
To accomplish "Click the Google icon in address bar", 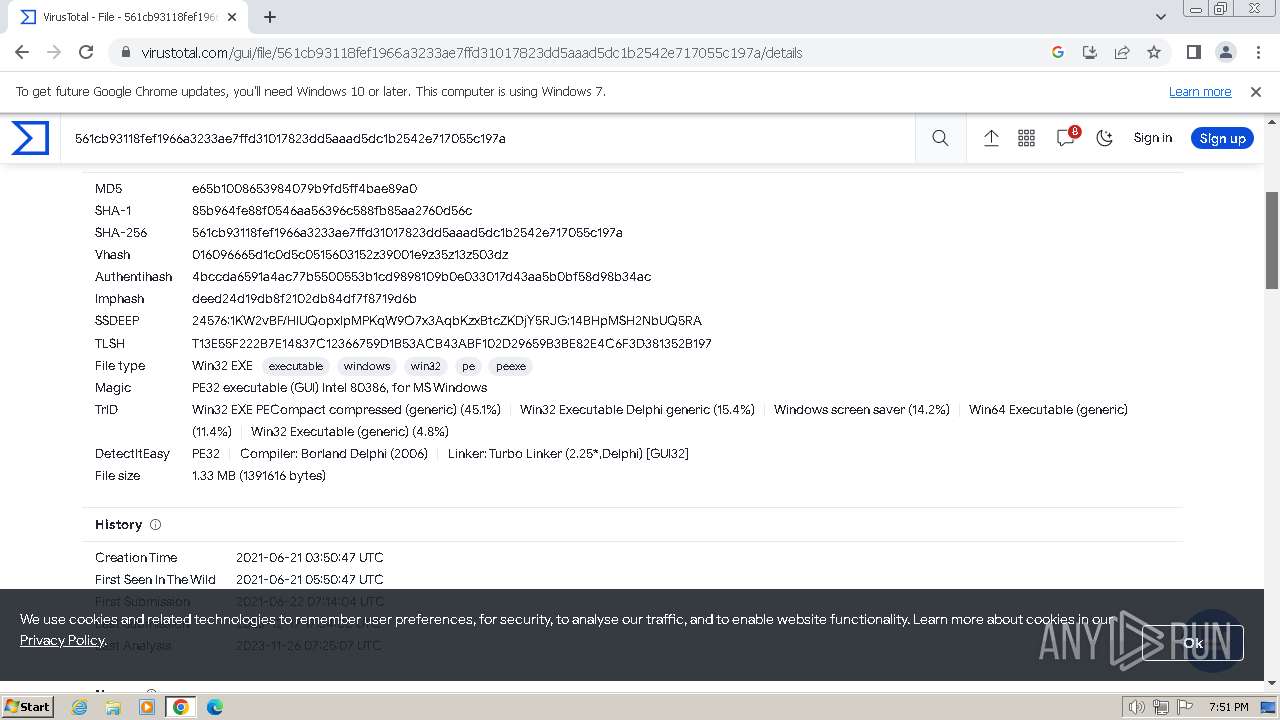I will click(x=1058, y=52).
